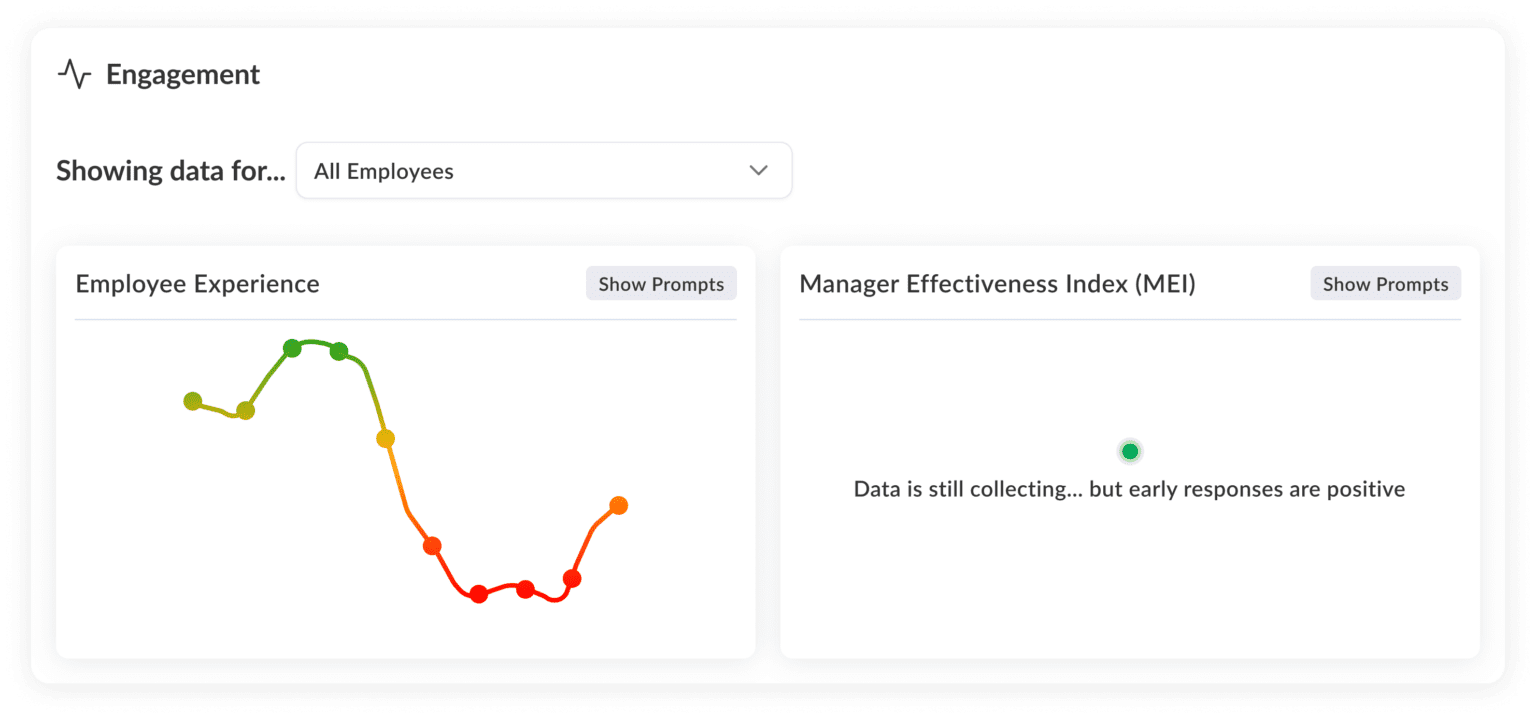The width and height of the screenshot is (1536, 718).
Task: Click the Employee Experience panel title
Action: coord(198,283)
